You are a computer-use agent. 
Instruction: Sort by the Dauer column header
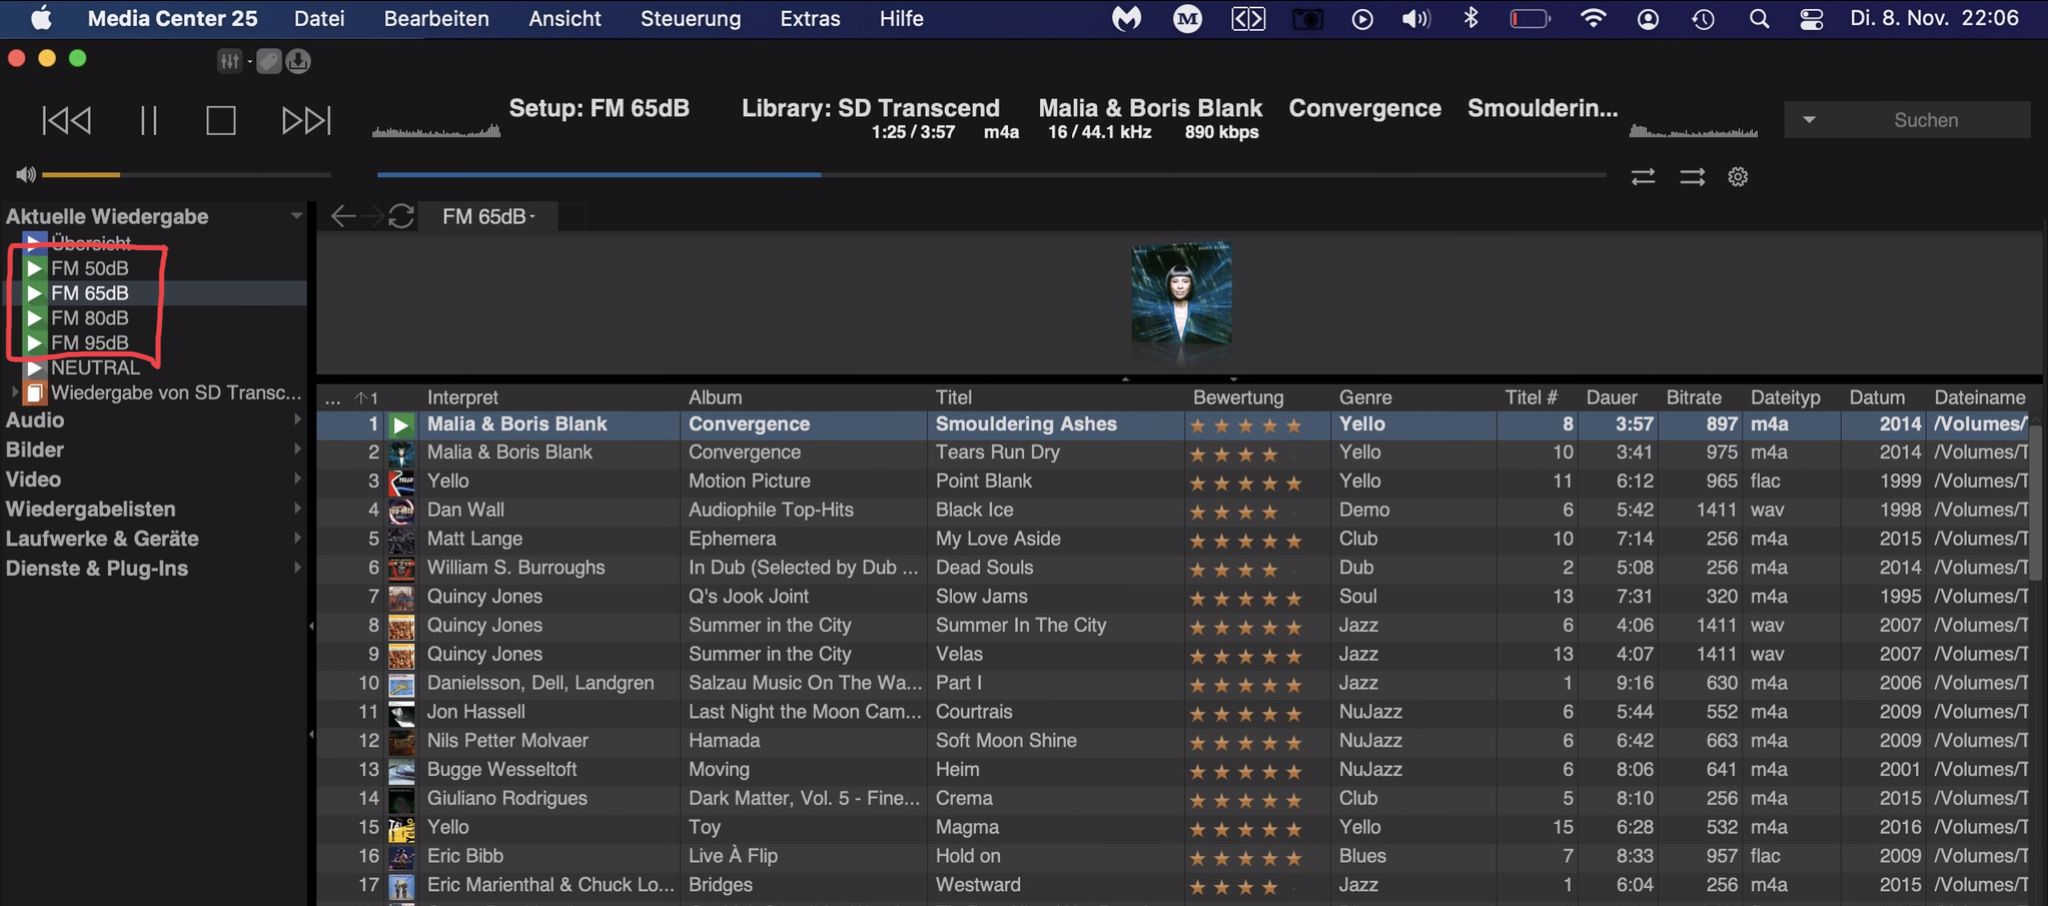click(x=1611, y=398)
